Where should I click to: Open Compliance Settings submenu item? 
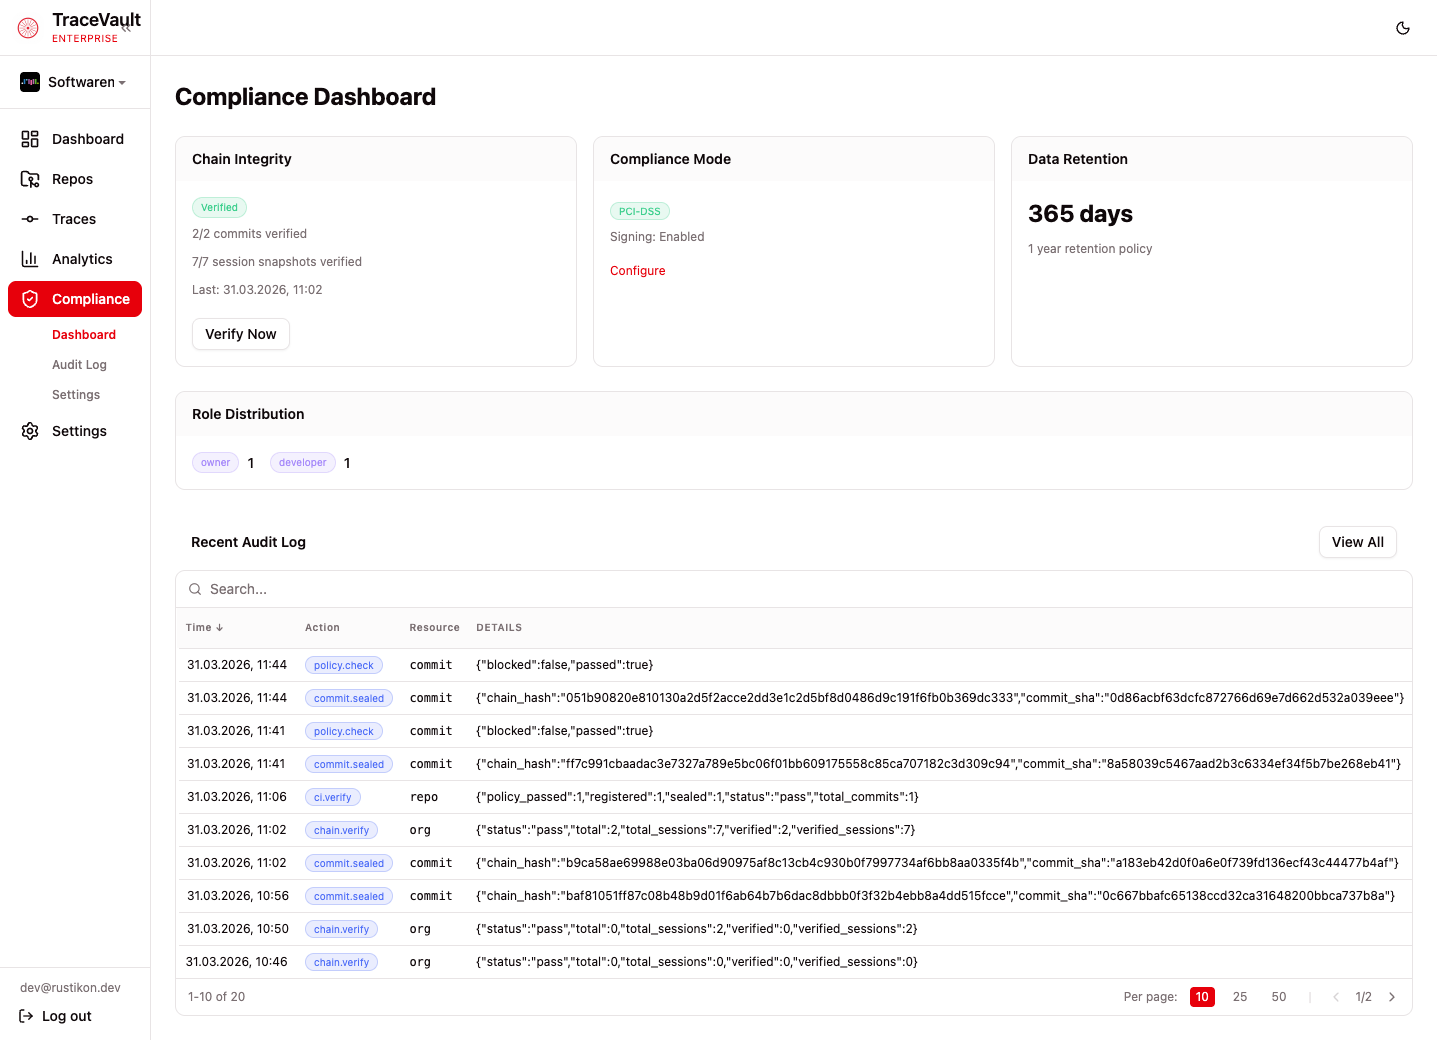[x=76, y=395]
